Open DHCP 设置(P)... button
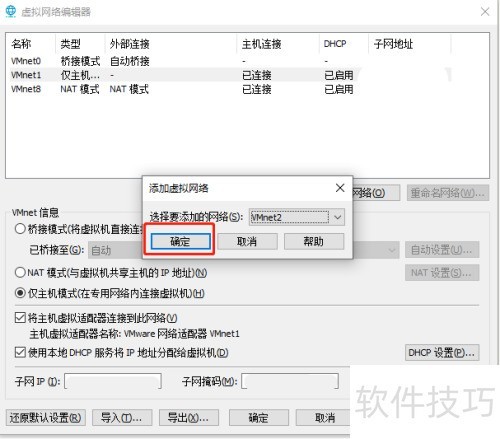The width and height of the screenshot is (500, 439). [x=442, y=352]
